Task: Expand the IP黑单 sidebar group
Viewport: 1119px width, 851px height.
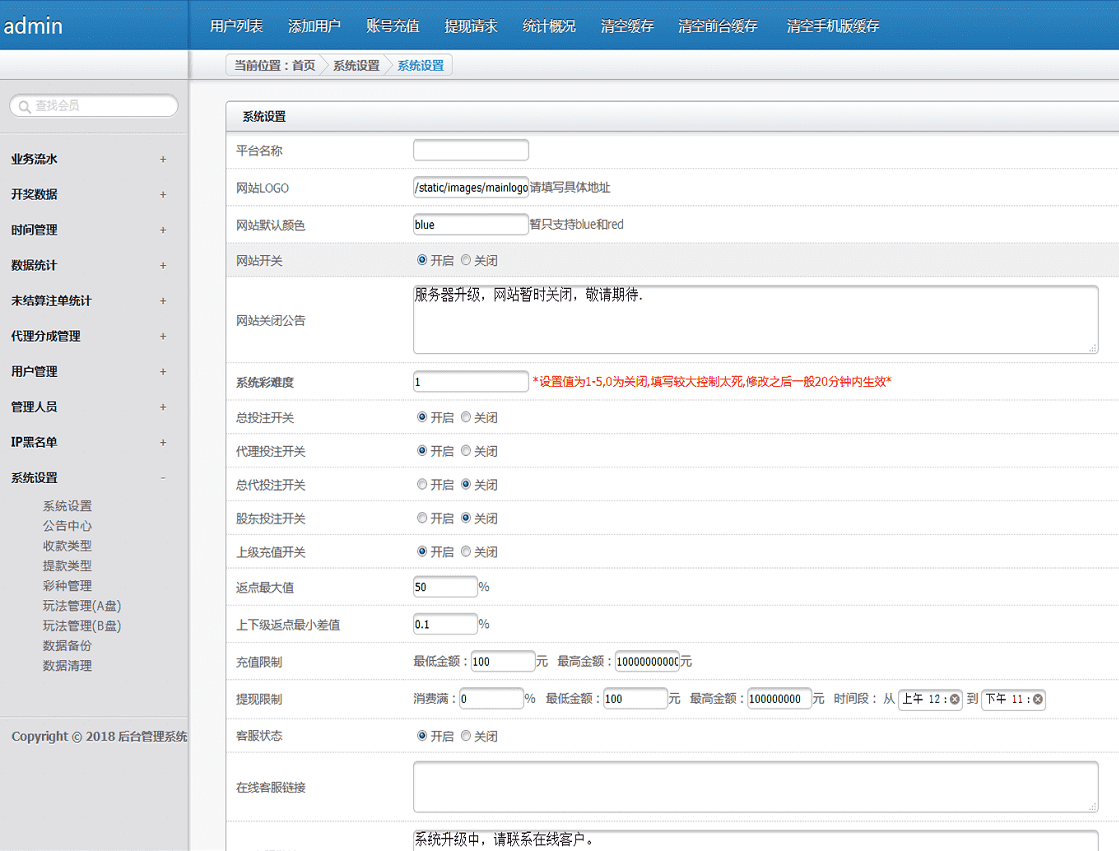Action: coord(163,443)
